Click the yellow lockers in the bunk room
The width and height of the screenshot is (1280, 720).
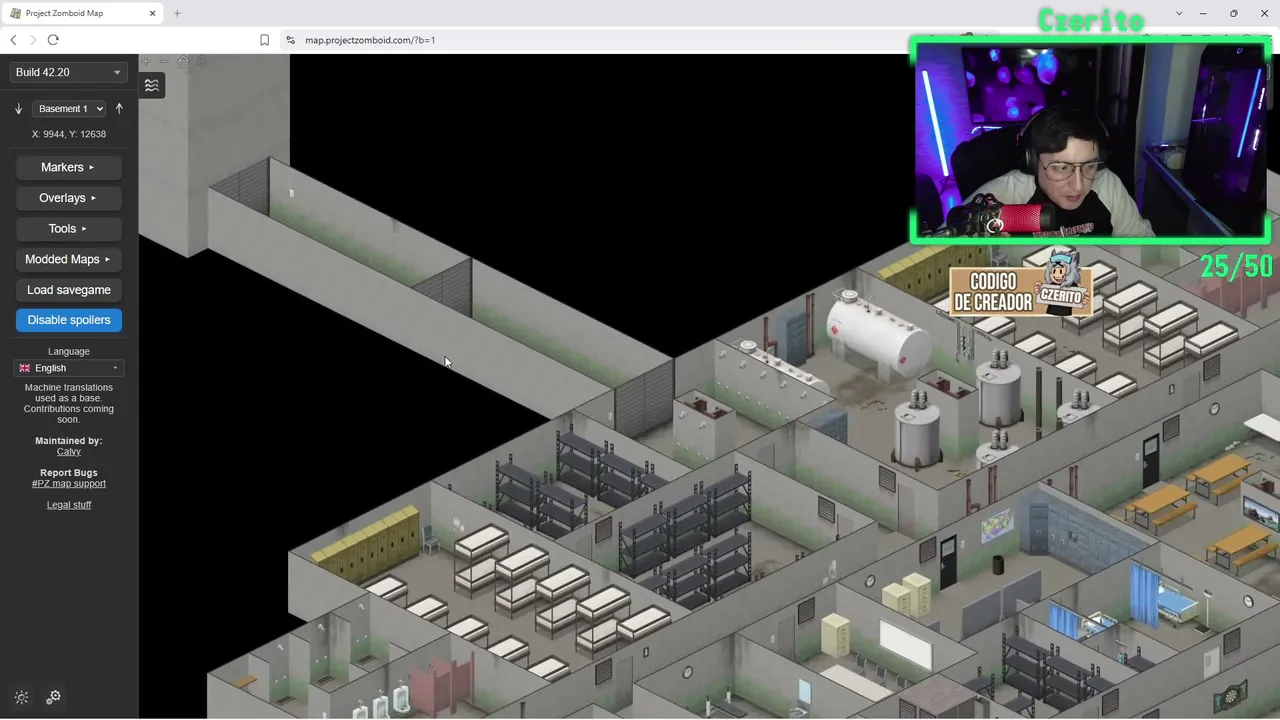[365, 544]
